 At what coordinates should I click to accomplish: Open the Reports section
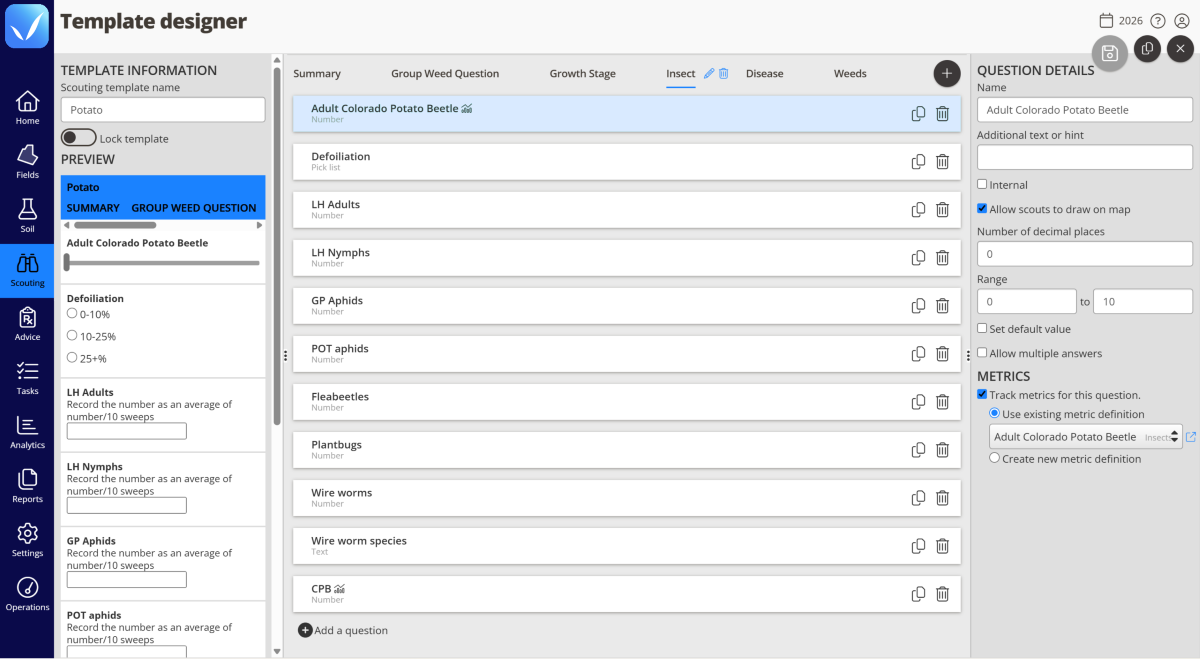point(27,486)
